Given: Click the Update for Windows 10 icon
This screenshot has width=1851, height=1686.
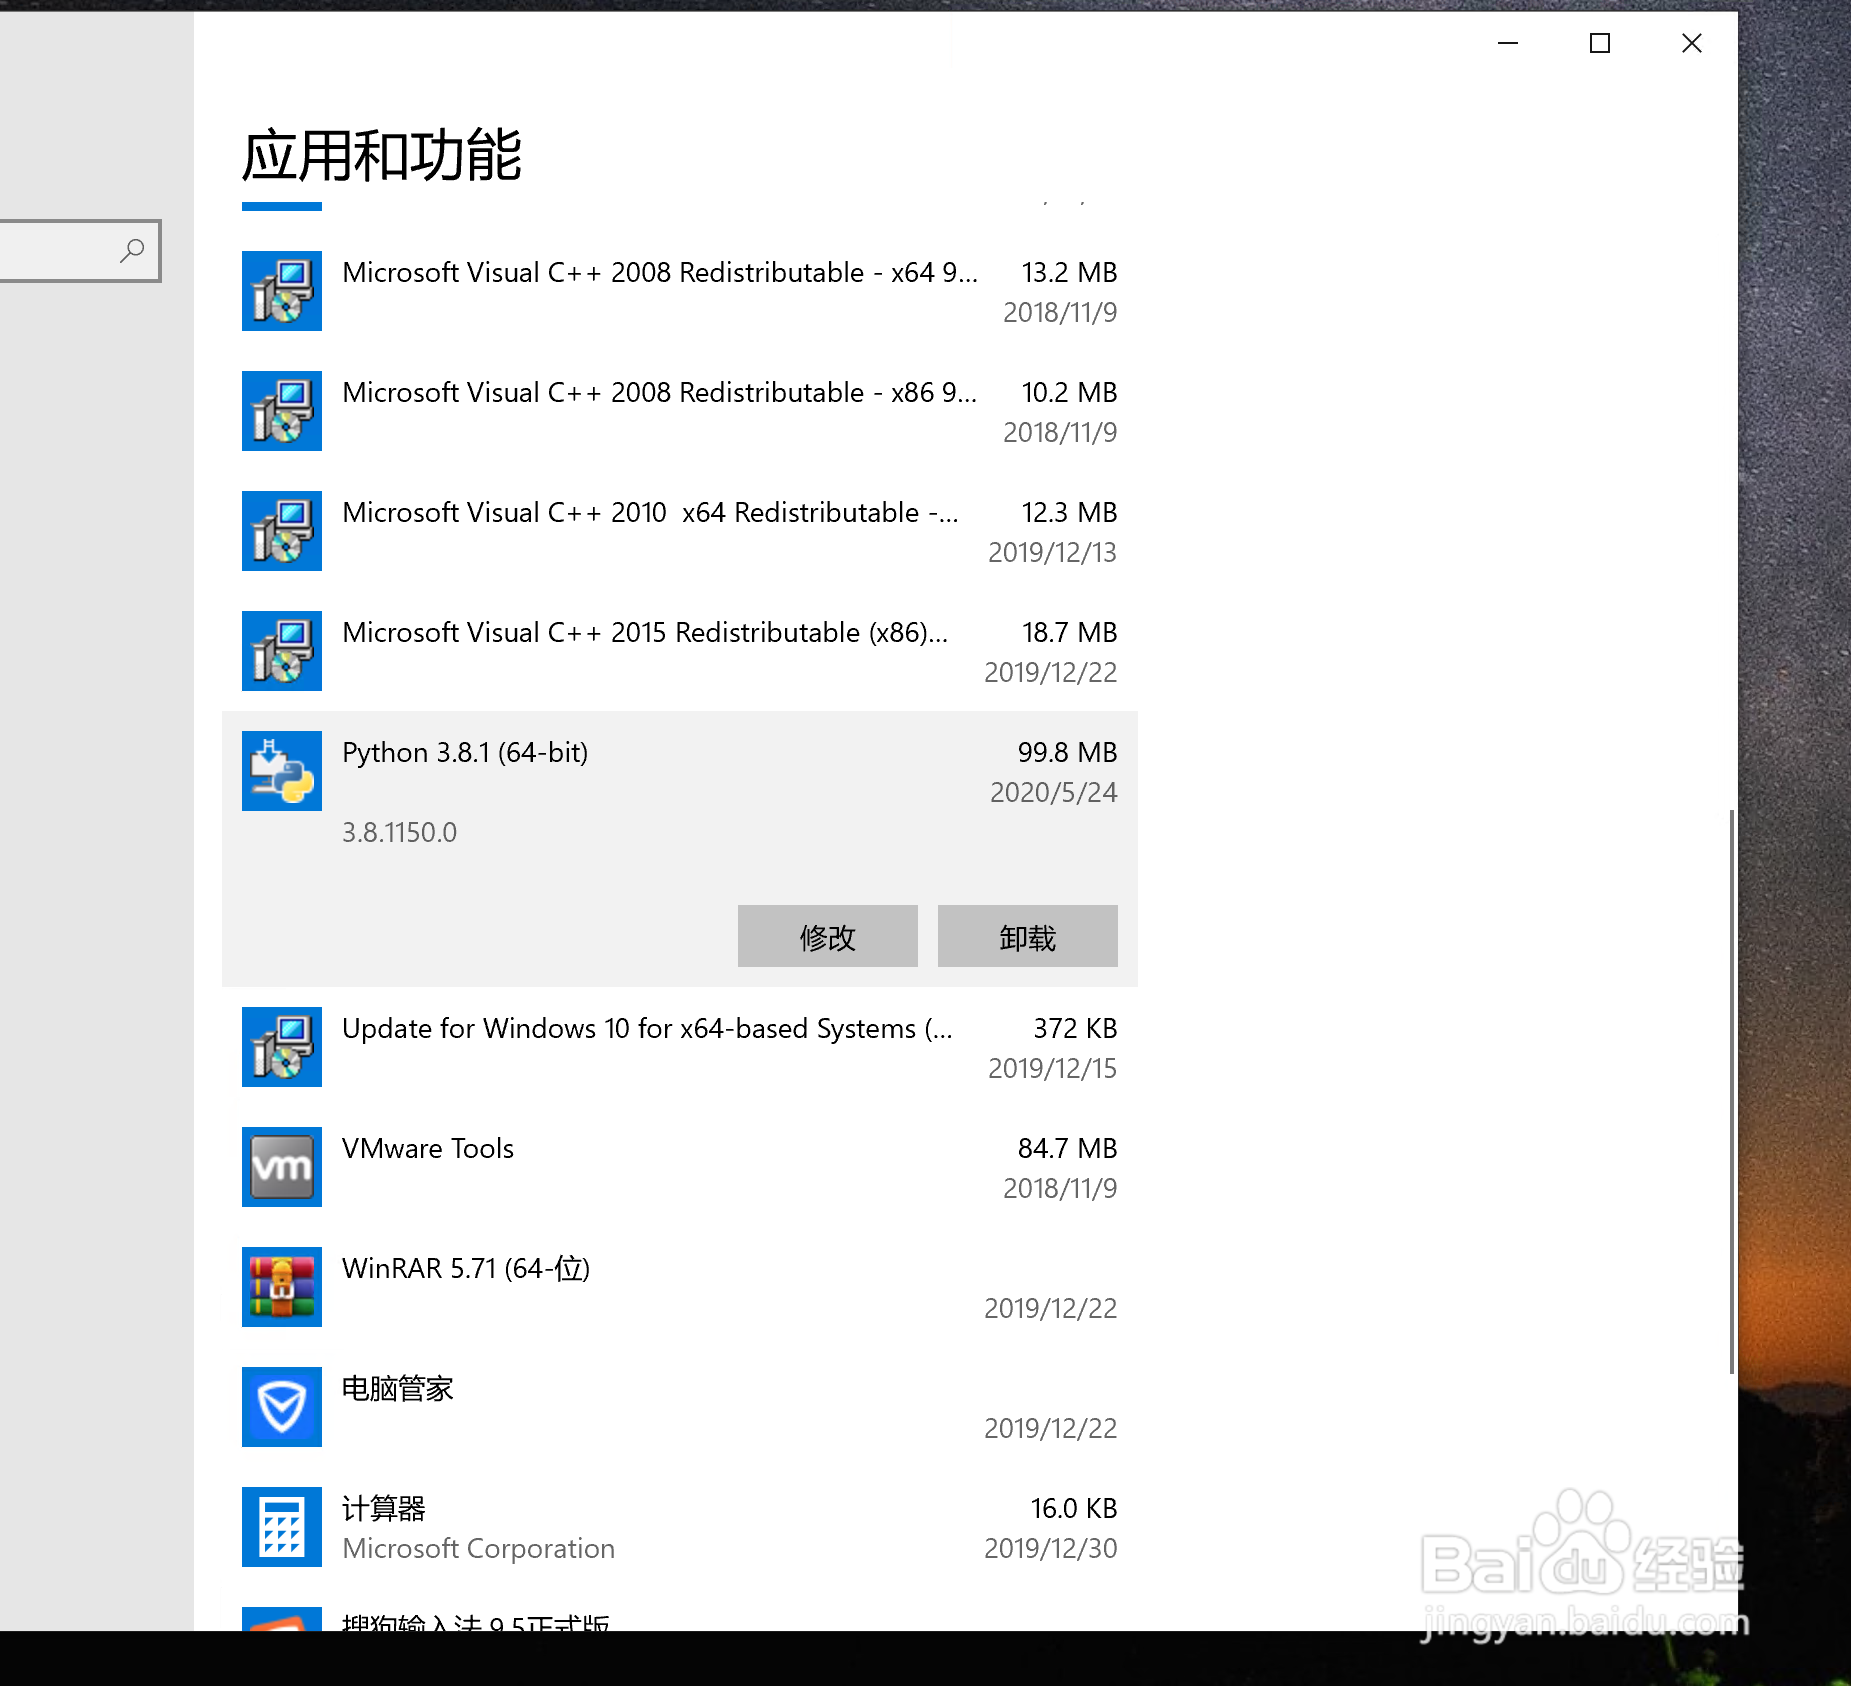Looking at the screenshot, I should point(282,1047).
